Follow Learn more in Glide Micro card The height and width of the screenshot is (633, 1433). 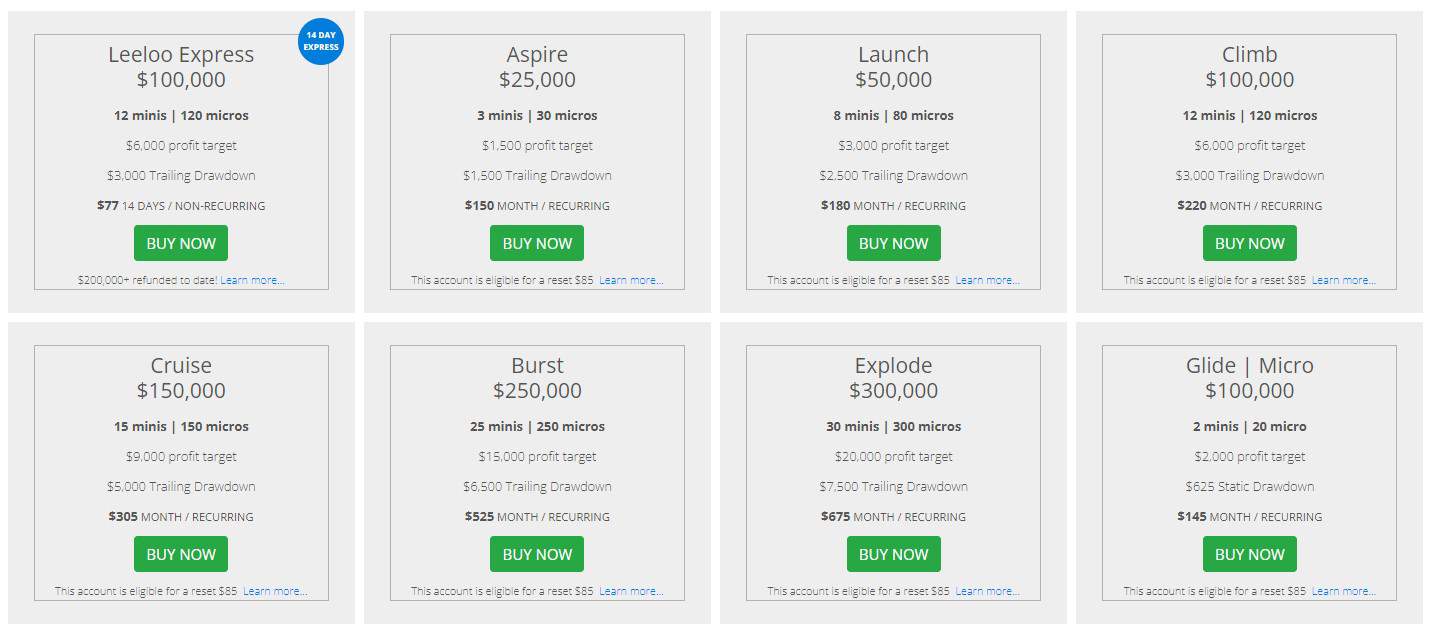[x=1343, y=592]
